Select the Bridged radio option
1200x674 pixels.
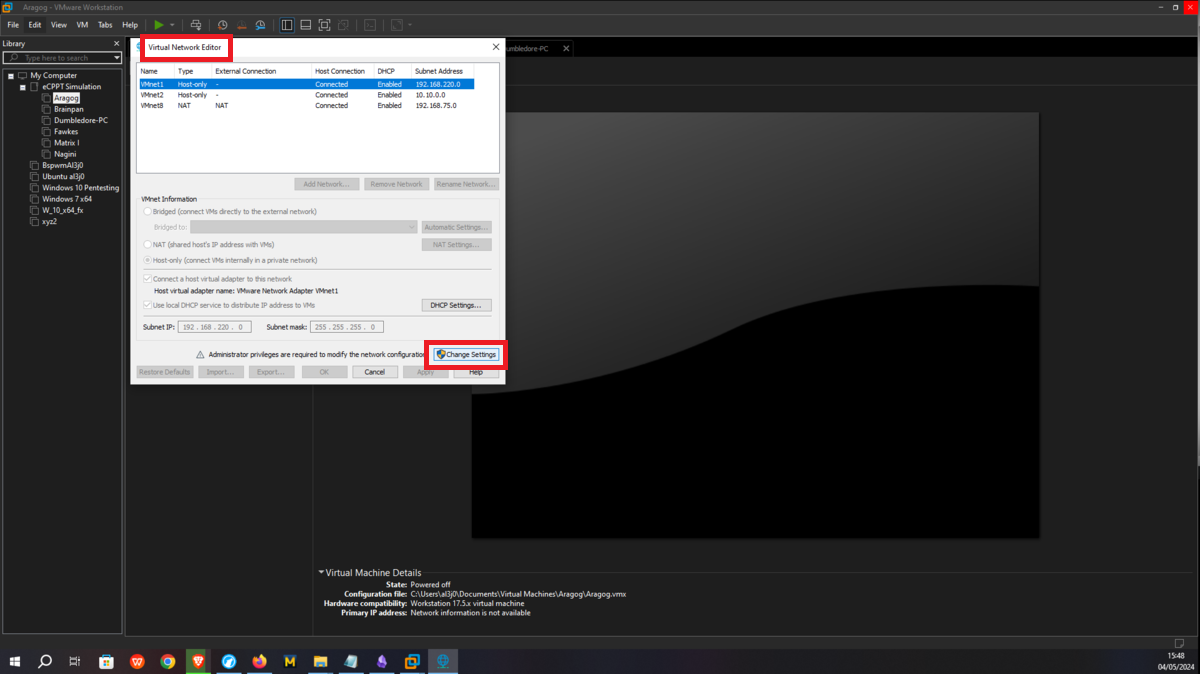pyautogui.click(x=149, y=212)
